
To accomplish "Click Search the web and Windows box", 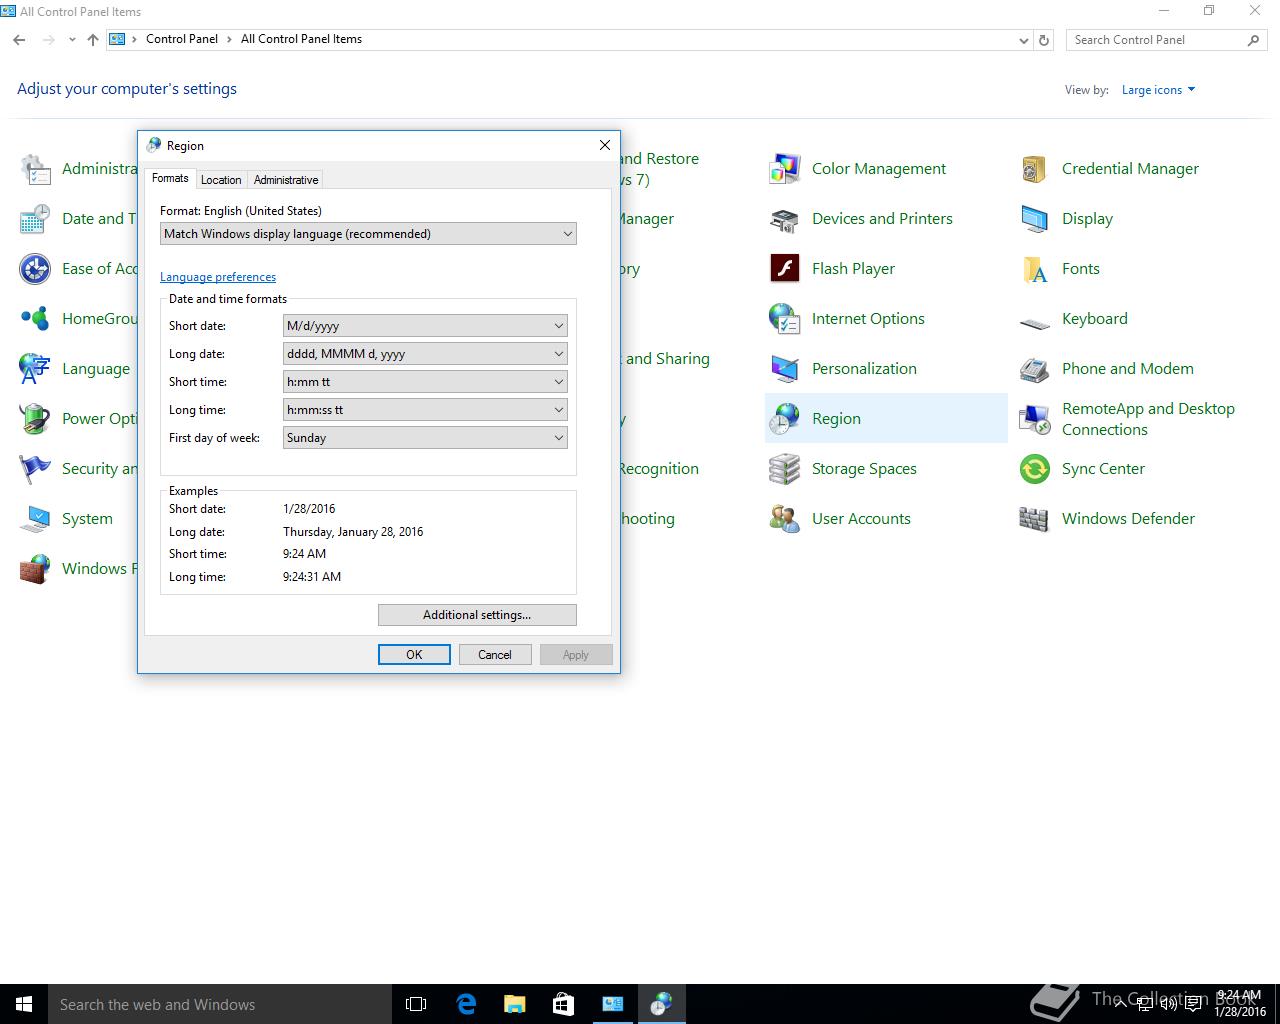I will [220, 1004].
